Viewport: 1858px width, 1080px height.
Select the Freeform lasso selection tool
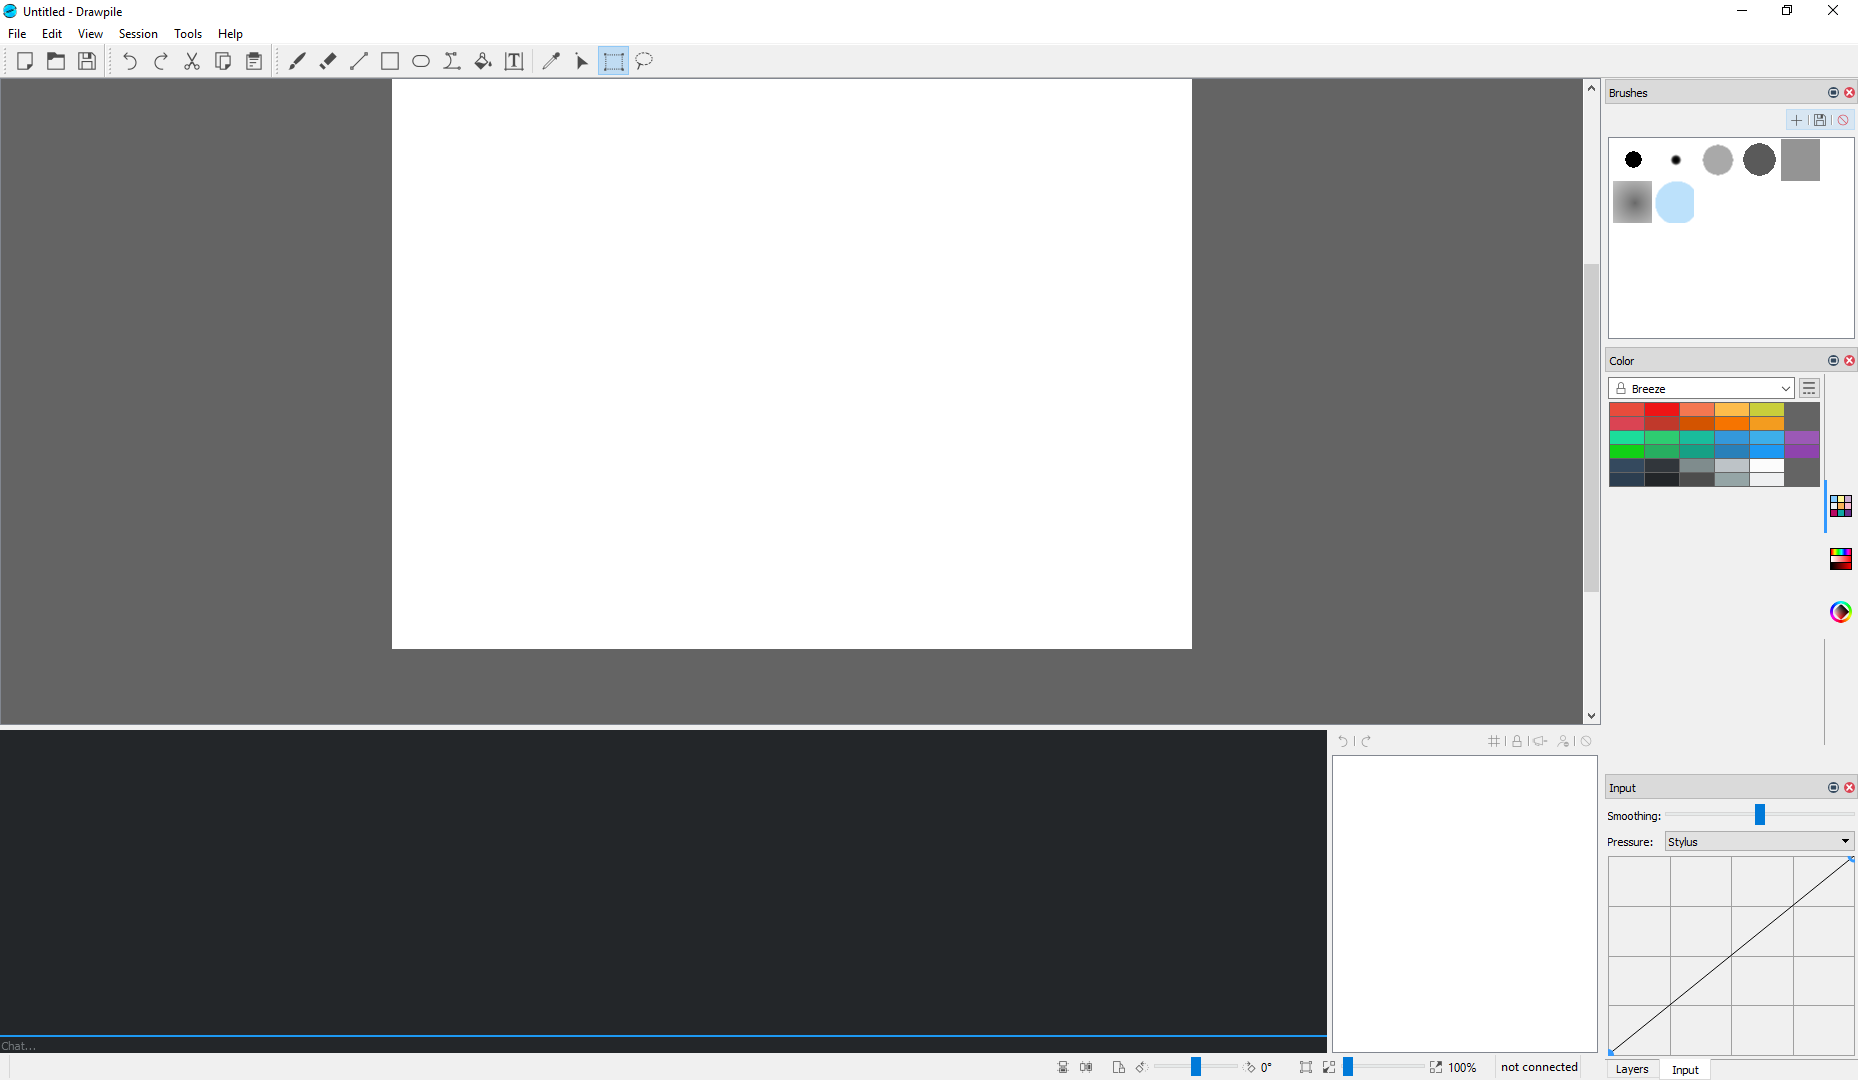pos(644,61)
